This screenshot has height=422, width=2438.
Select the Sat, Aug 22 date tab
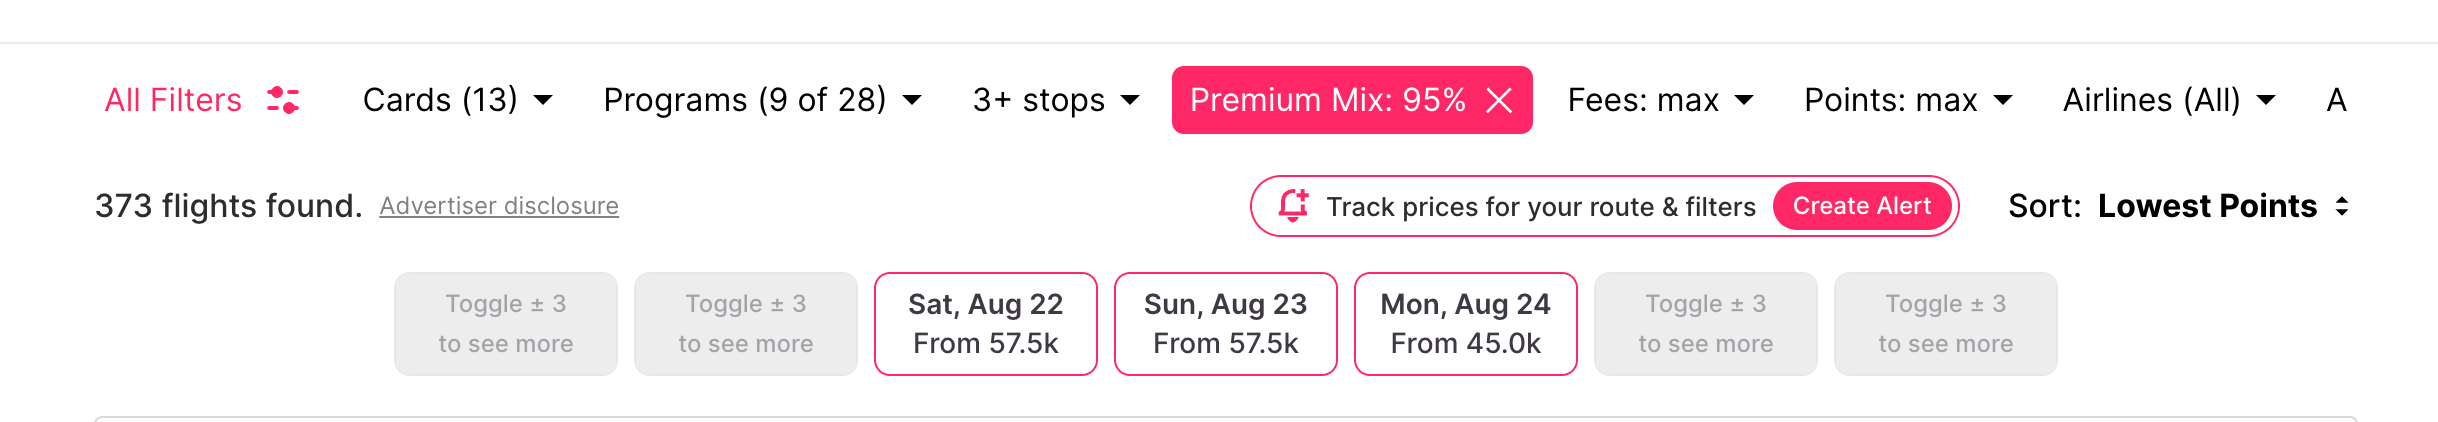pos(985,324)
